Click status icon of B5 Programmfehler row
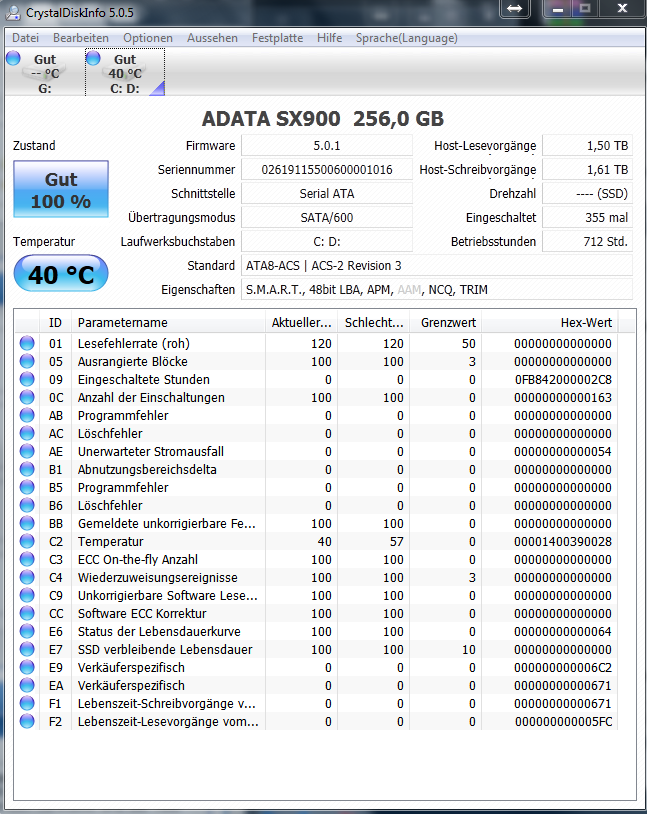647x814 pixels. (27, 487)
